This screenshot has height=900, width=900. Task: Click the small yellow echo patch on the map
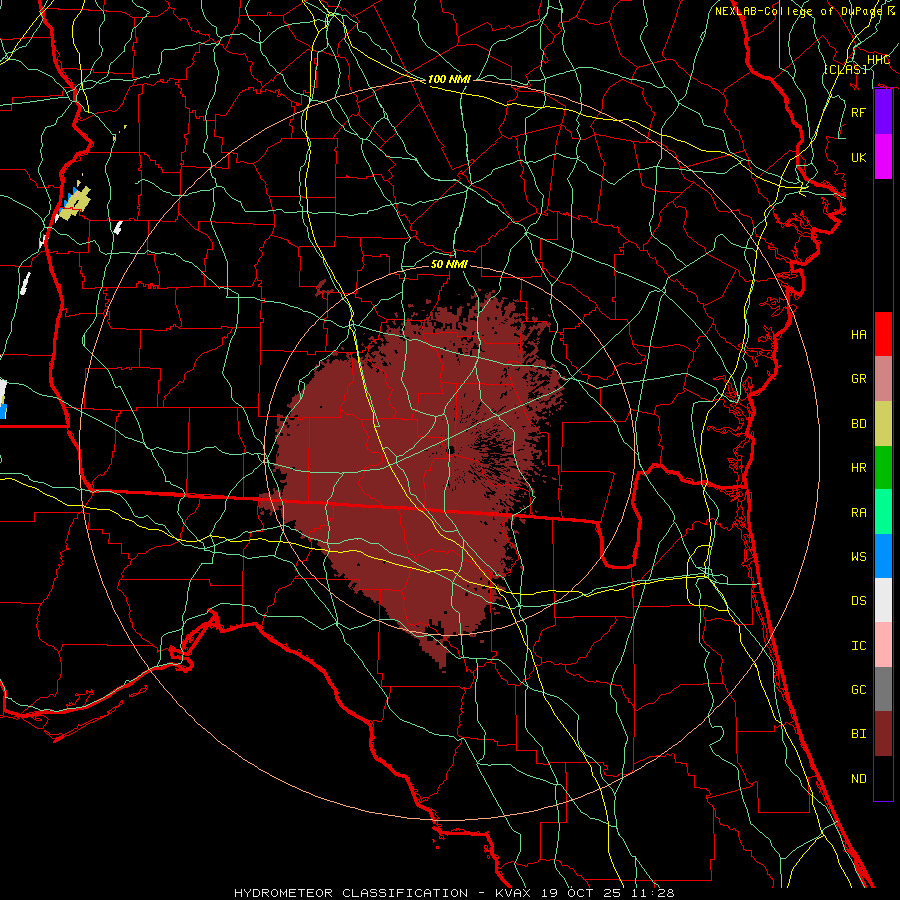point(75,202)
